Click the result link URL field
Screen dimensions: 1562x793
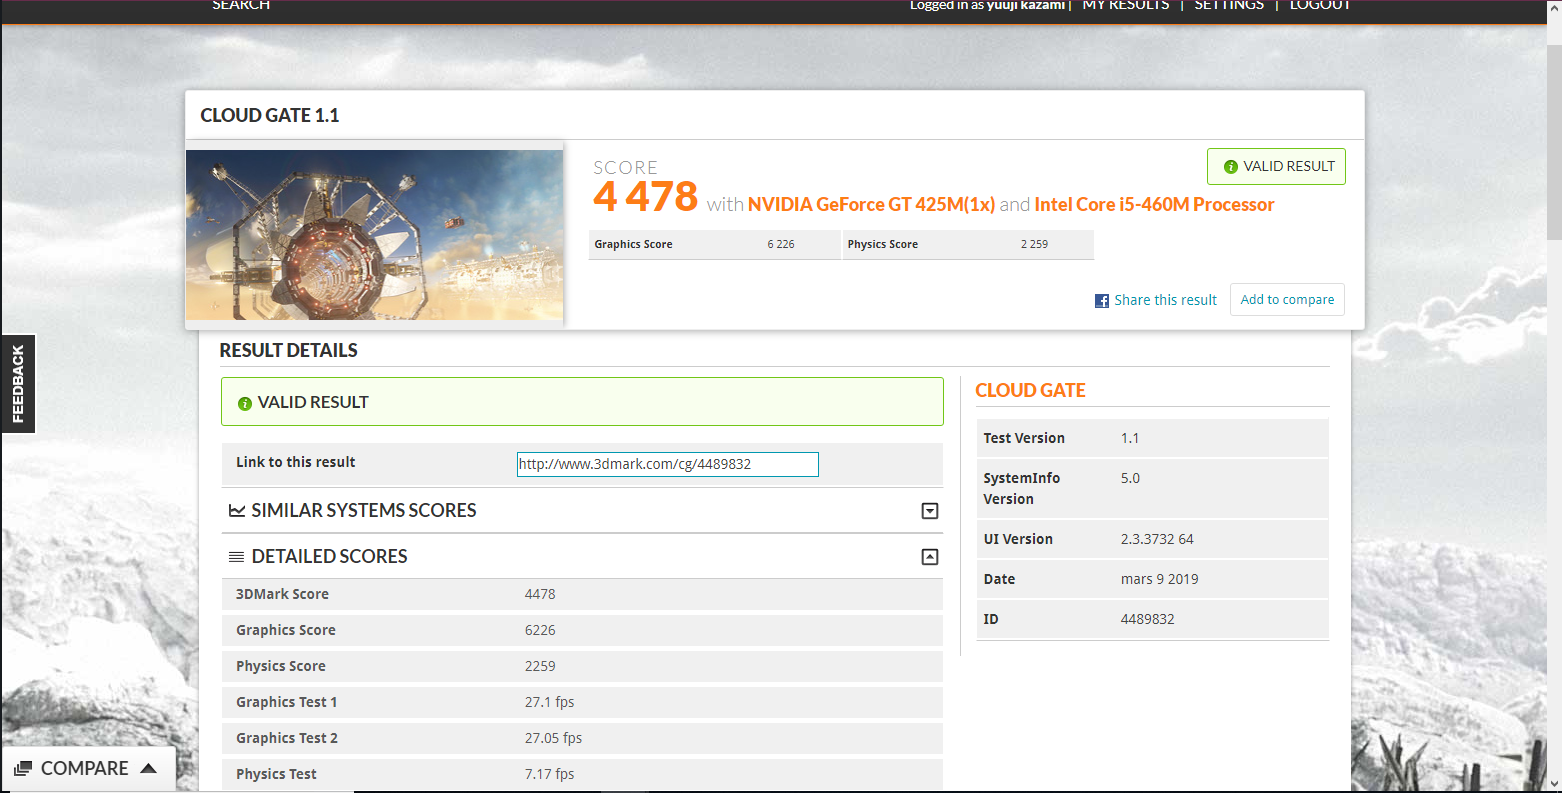tap(668, 464)
